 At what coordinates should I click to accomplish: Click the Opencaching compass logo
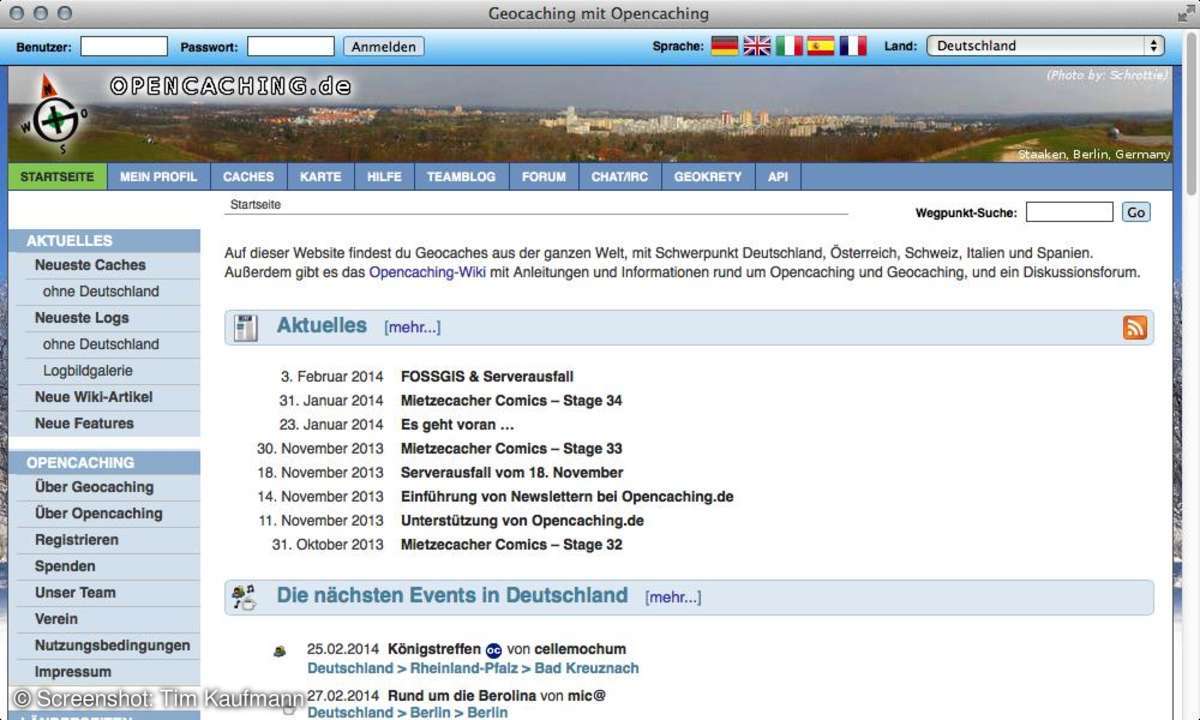[55, 113]
